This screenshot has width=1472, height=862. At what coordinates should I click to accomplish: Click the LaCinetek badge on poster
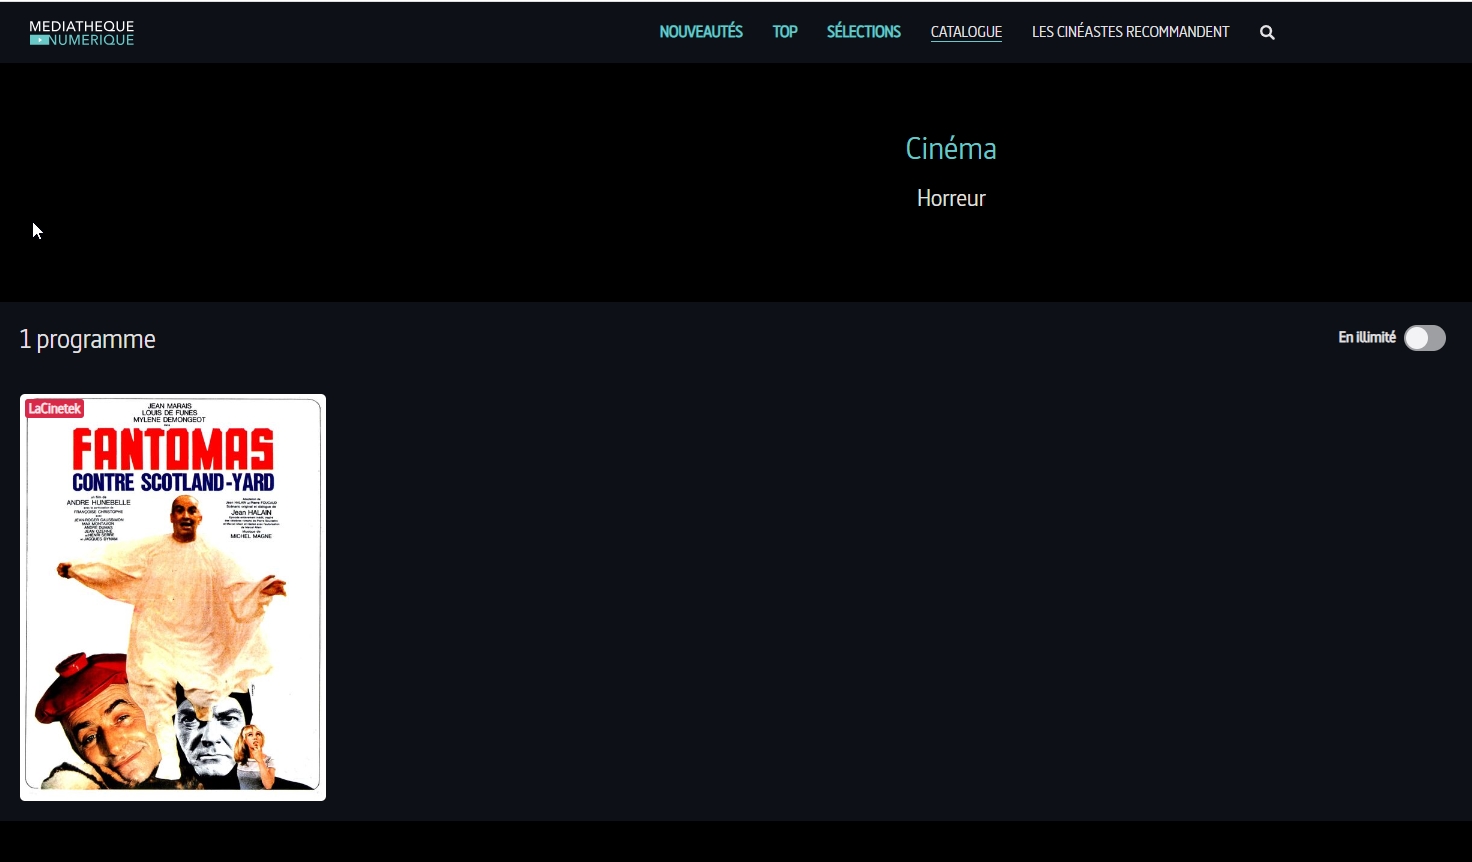55,408
